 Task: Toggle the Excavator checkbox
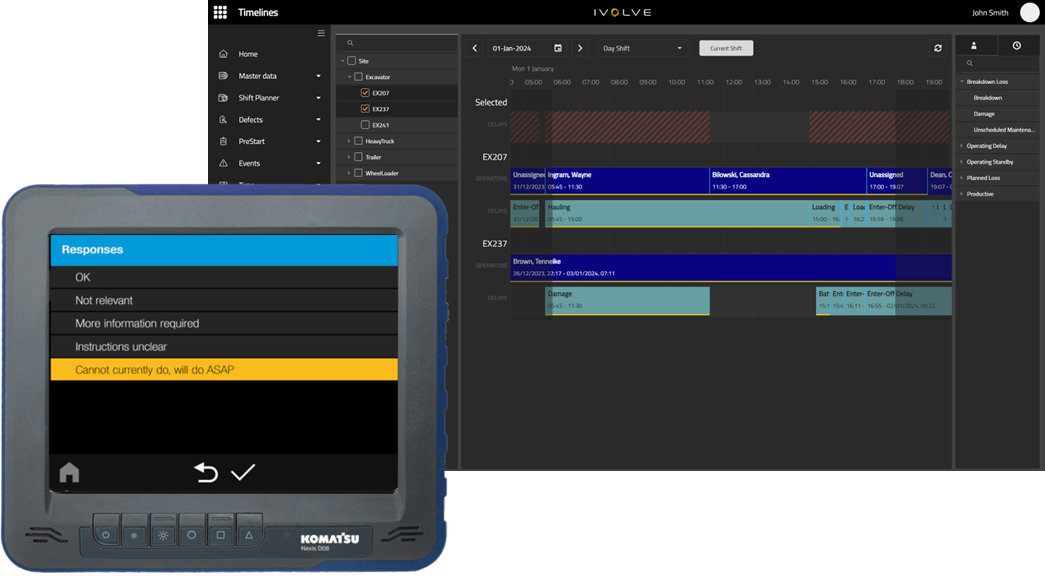click(x=359, y=77)
